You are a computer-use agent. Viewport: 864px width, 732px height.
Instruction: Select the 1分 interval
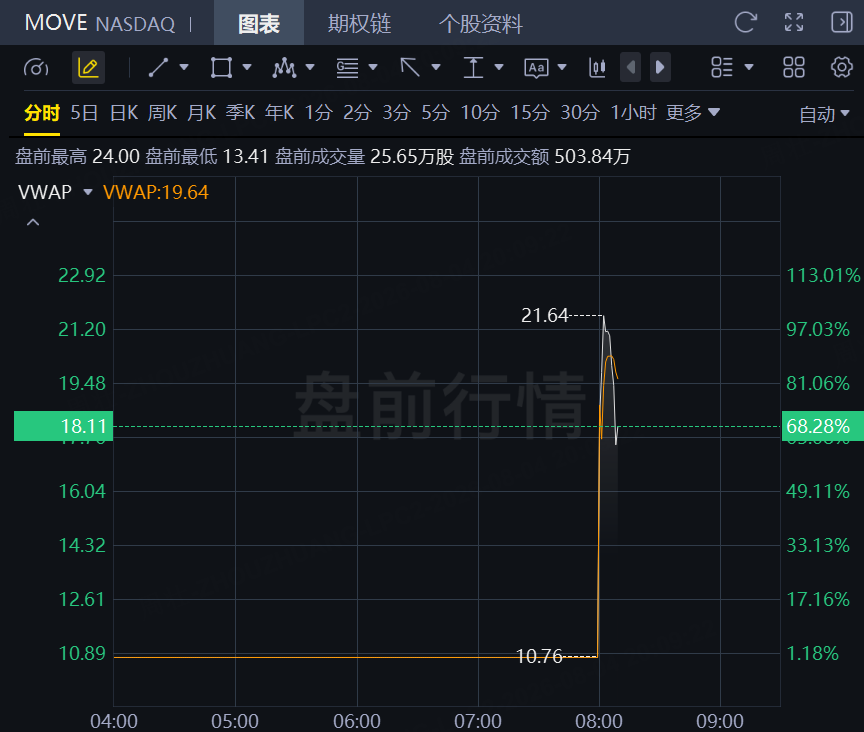[x=318, y=113]
